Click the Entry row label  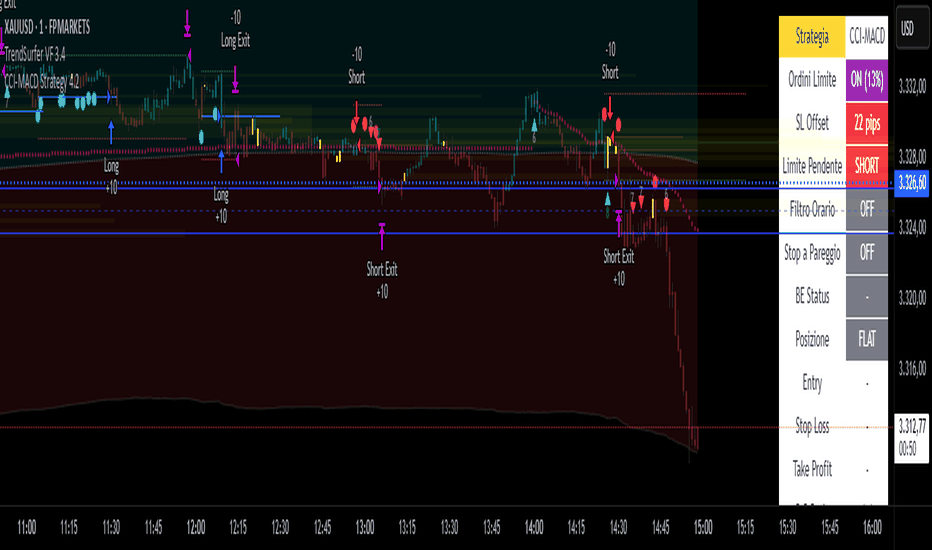(812, 383)
